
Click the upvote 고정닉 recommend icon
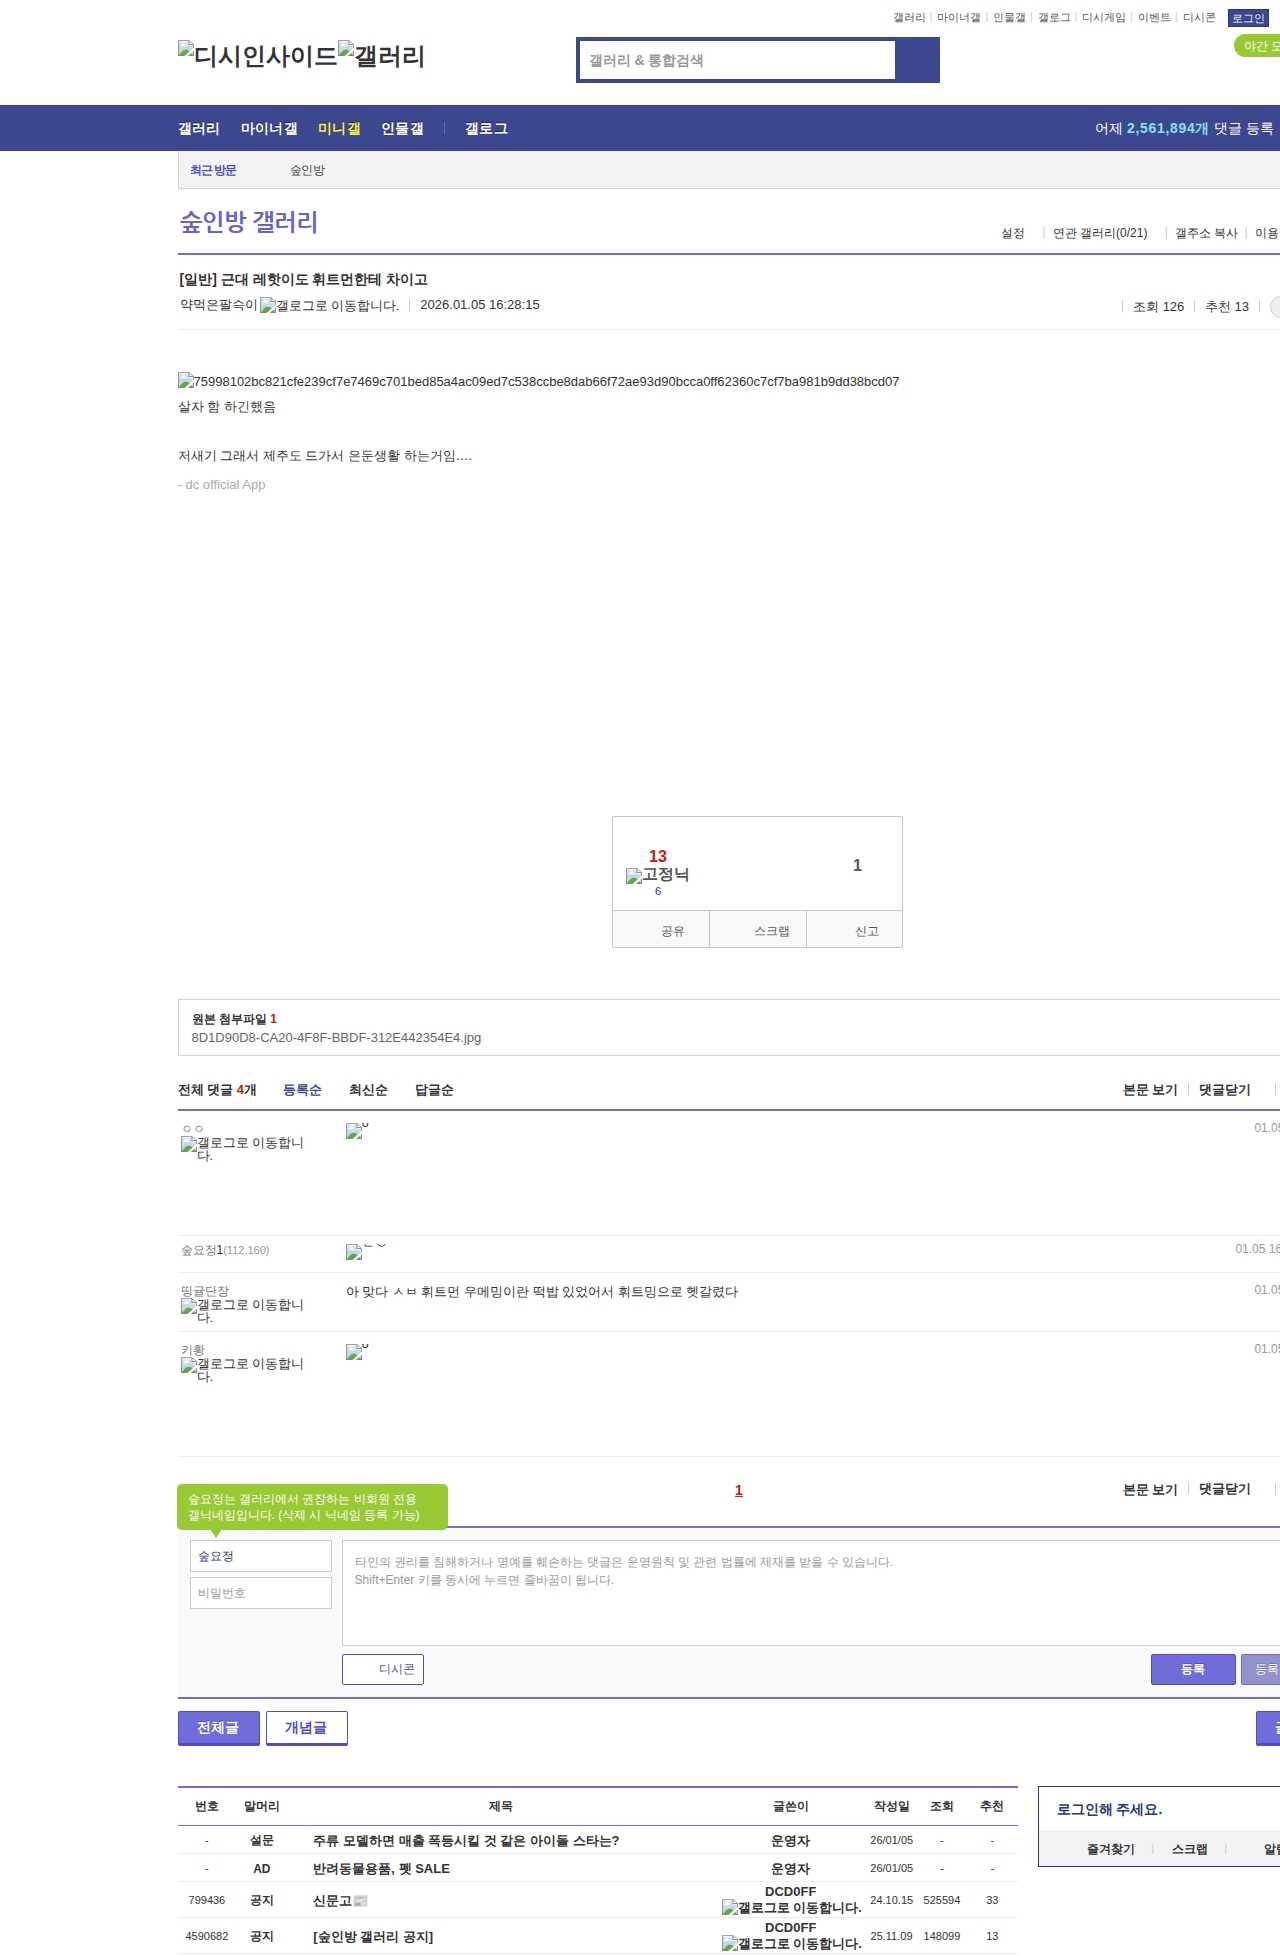[x=657, y=875]
